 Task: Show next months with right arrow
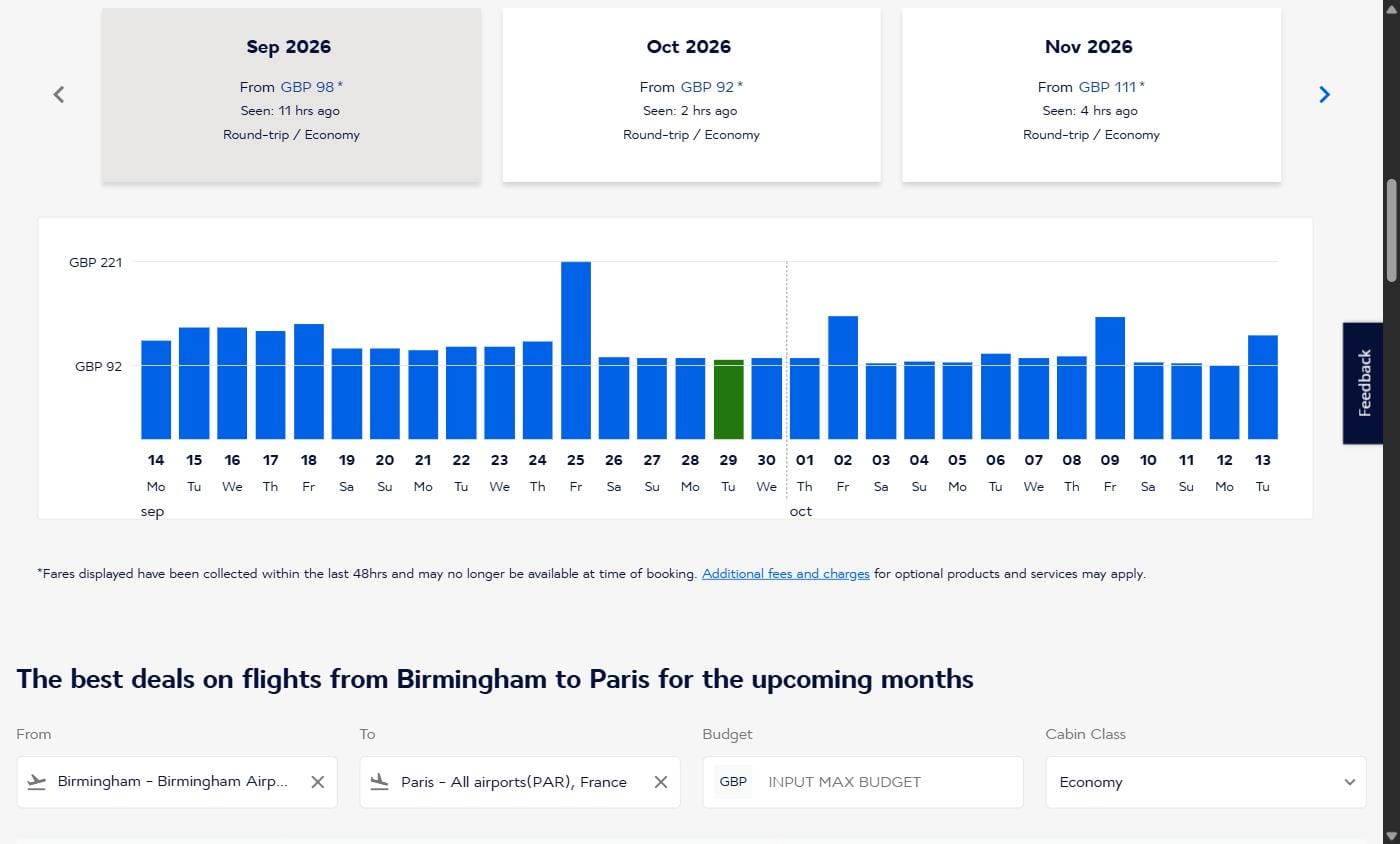click(1325, 94)
